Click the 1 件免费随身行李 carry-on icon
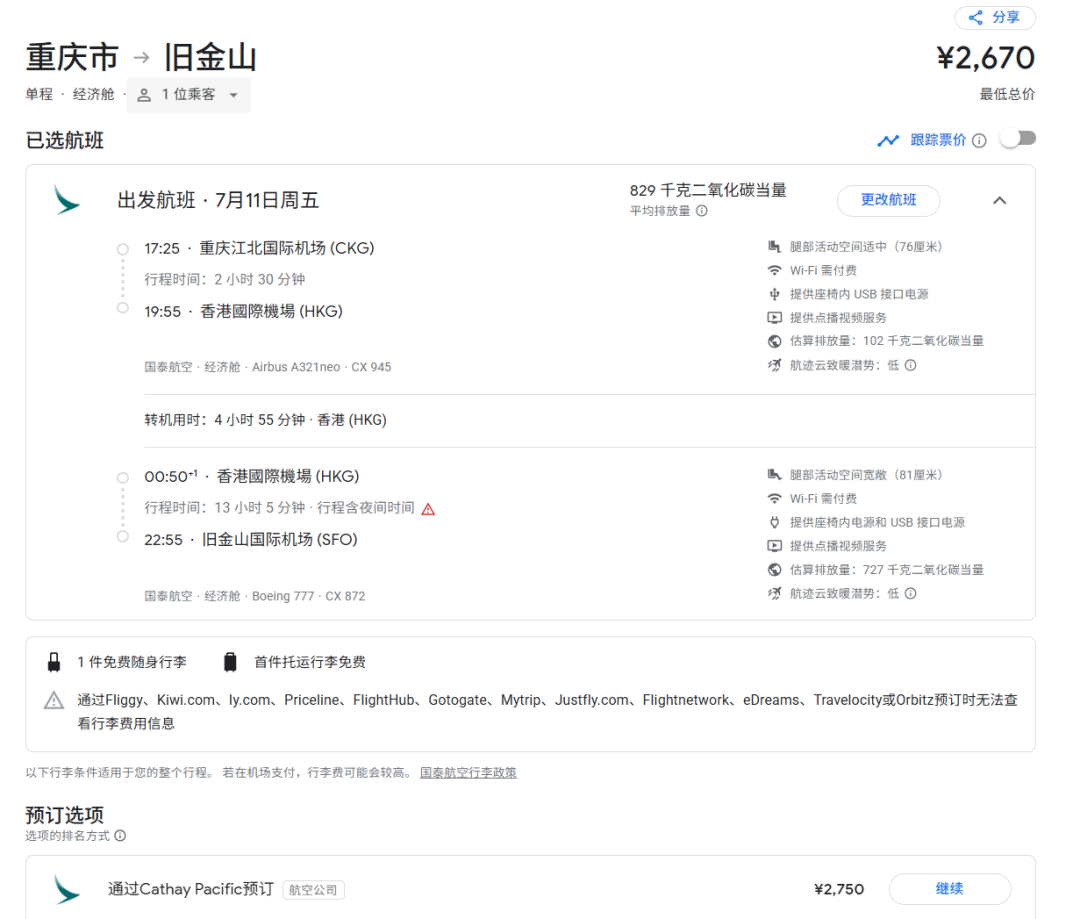 pyautogui.click(x=54, y=662)
